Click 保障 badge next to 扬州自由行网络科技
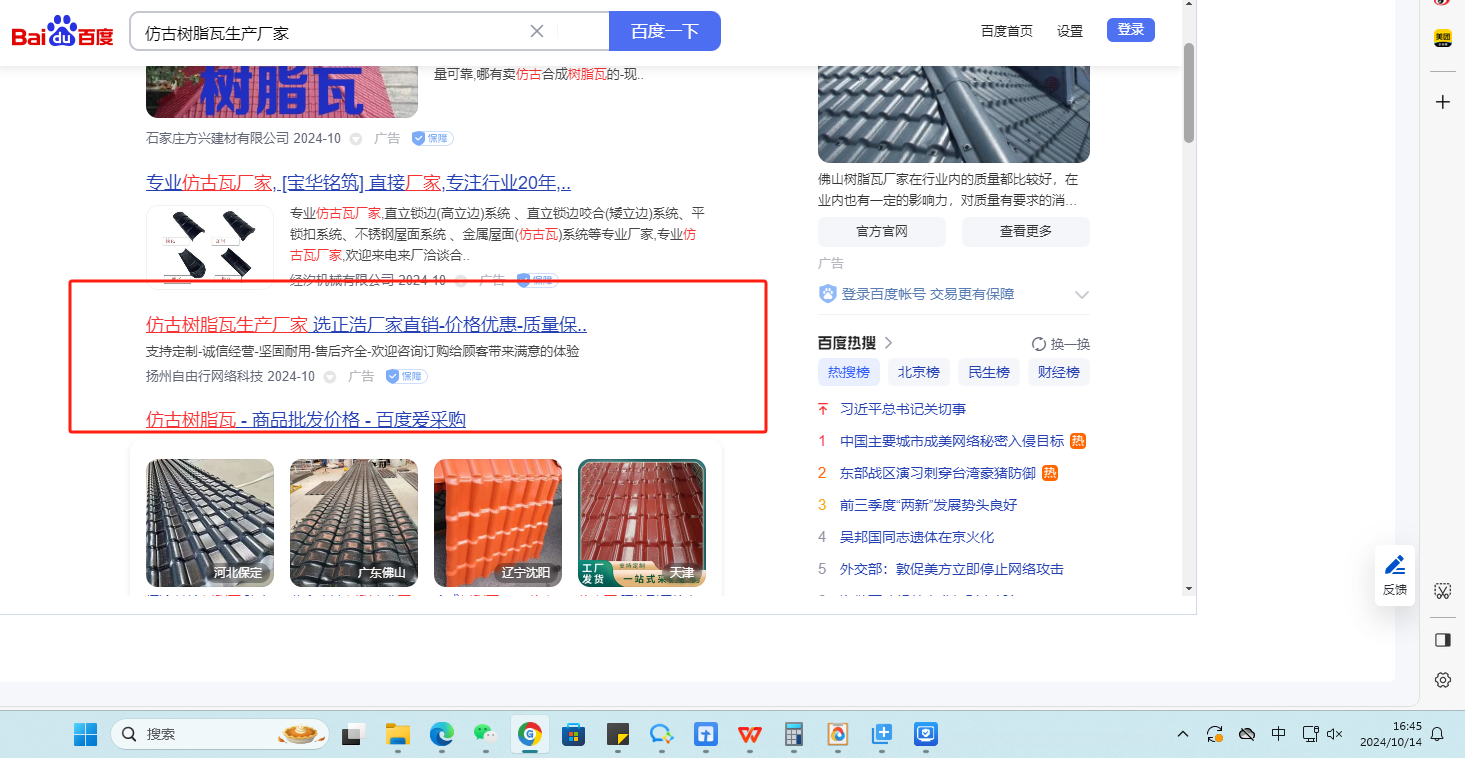The height and width of the screenshot is (758, 1465). click(x=406, y=376)
